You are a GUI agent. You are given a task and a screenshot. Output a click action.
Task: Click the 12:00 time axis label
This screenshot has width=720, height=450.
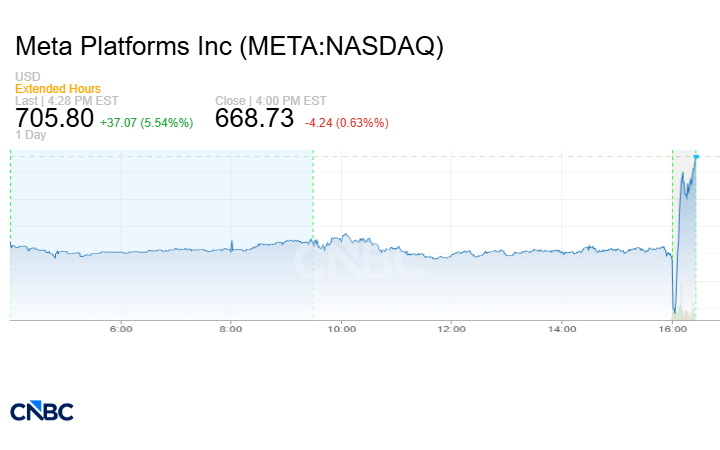point(452,328)
